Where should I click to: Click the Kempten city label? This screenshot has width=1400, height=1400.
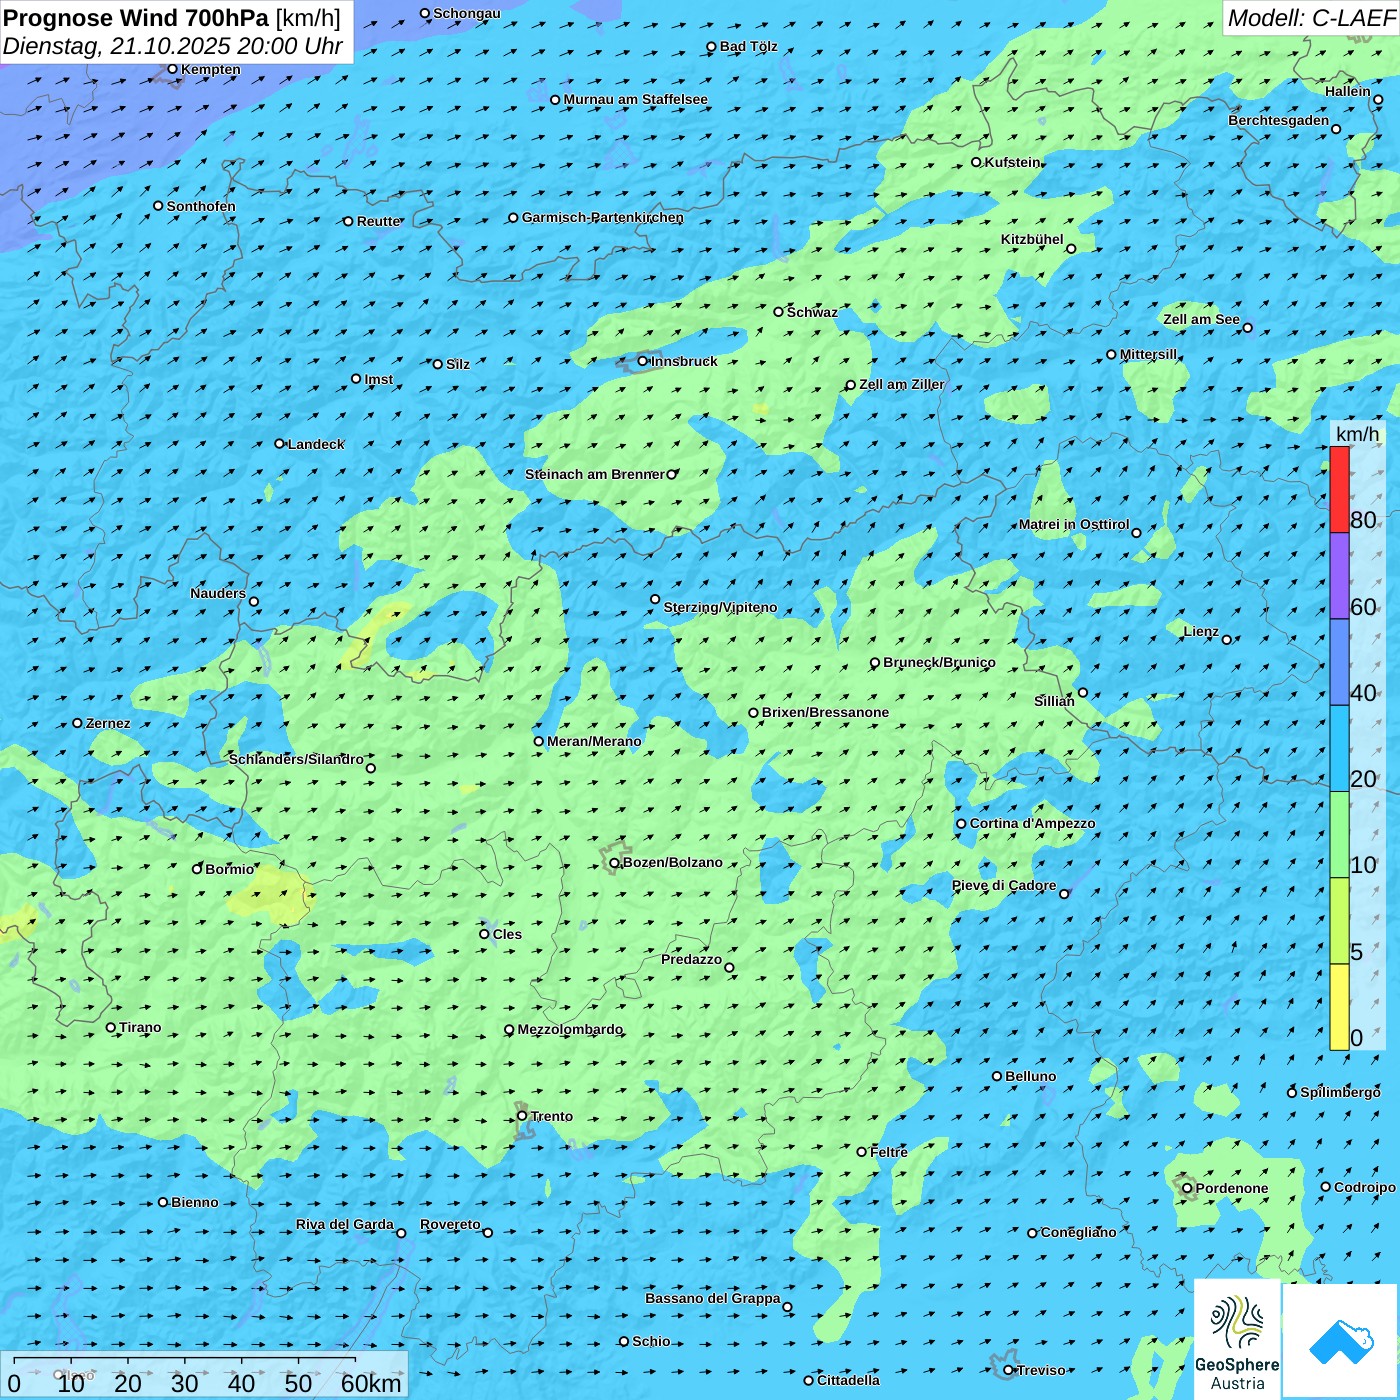pyautogui.click(x=211, y=69)
